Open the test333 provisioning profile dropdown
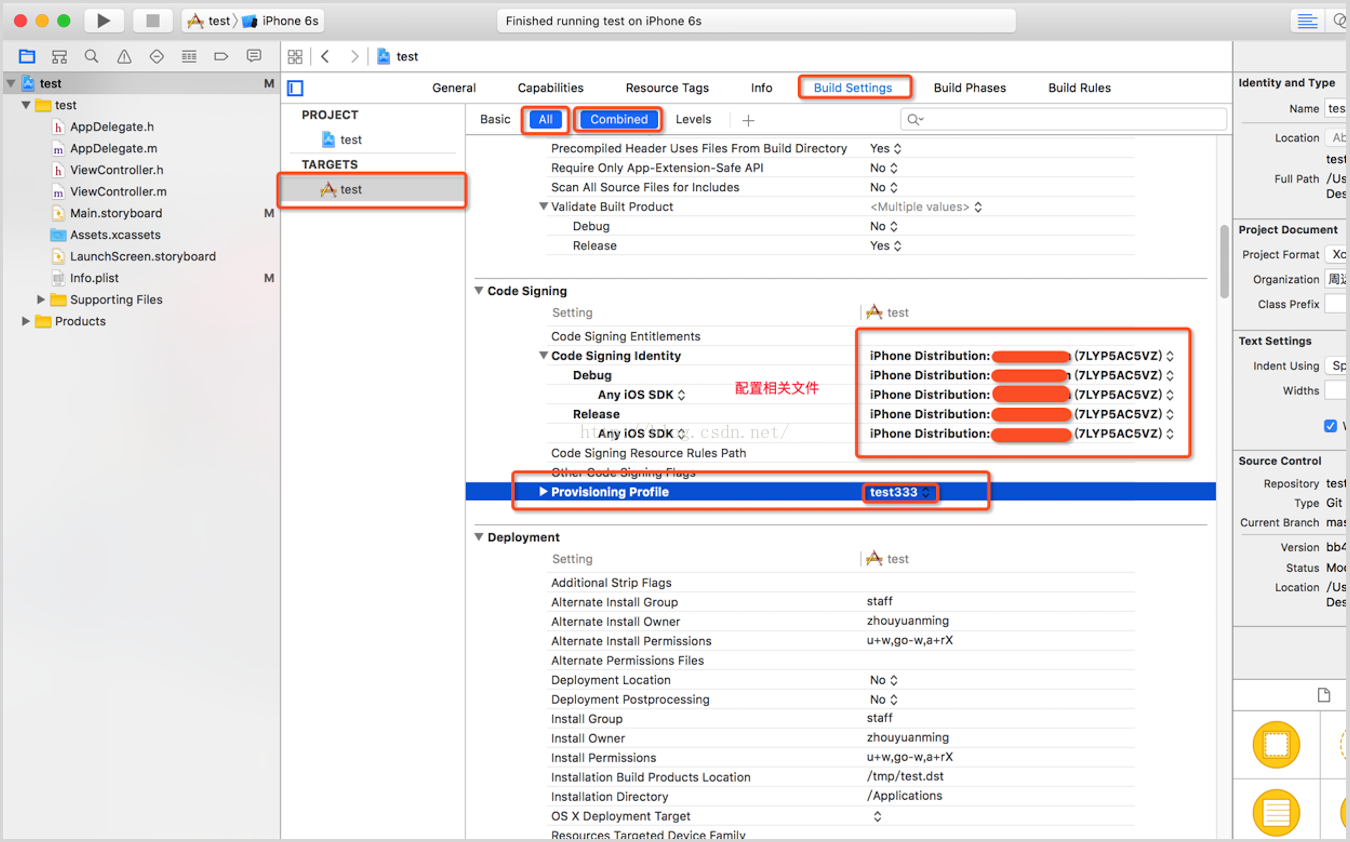The image size is (1350, 842). tap(900, 492)
